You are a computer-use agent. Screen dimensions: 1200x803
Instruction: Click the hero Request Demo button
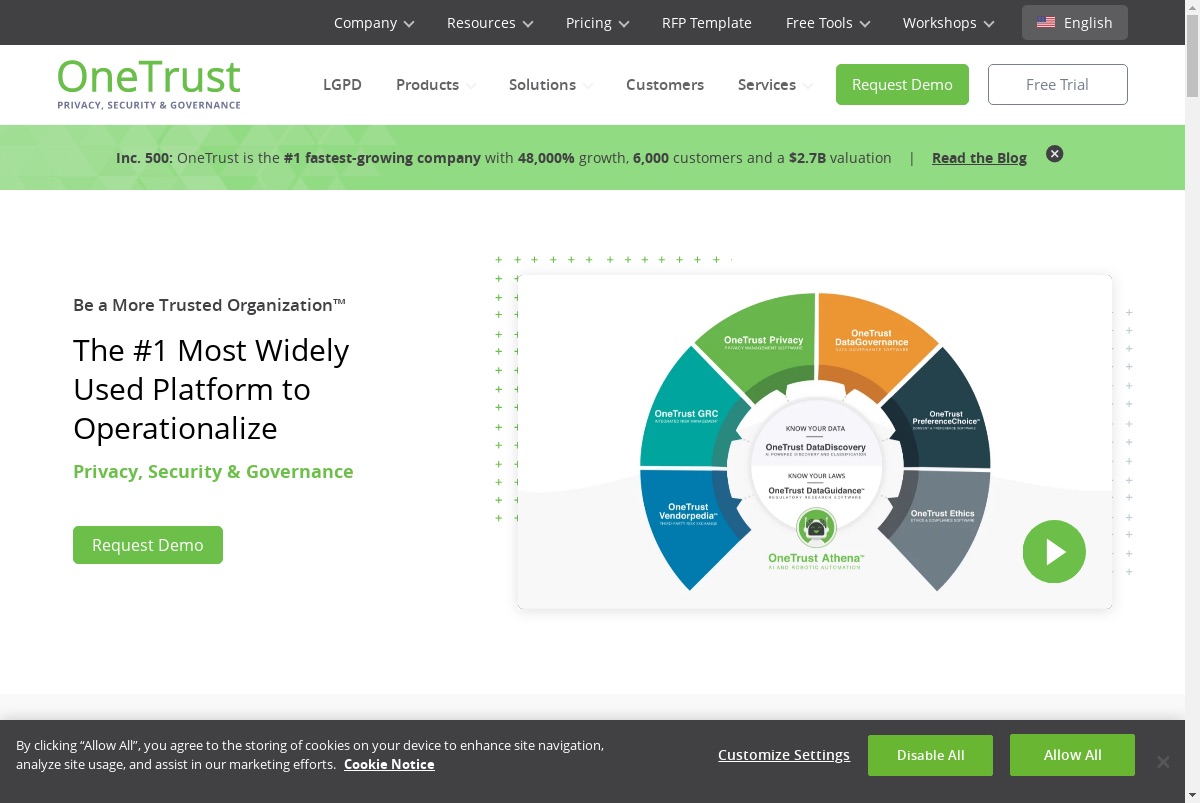tap(148, 545)
